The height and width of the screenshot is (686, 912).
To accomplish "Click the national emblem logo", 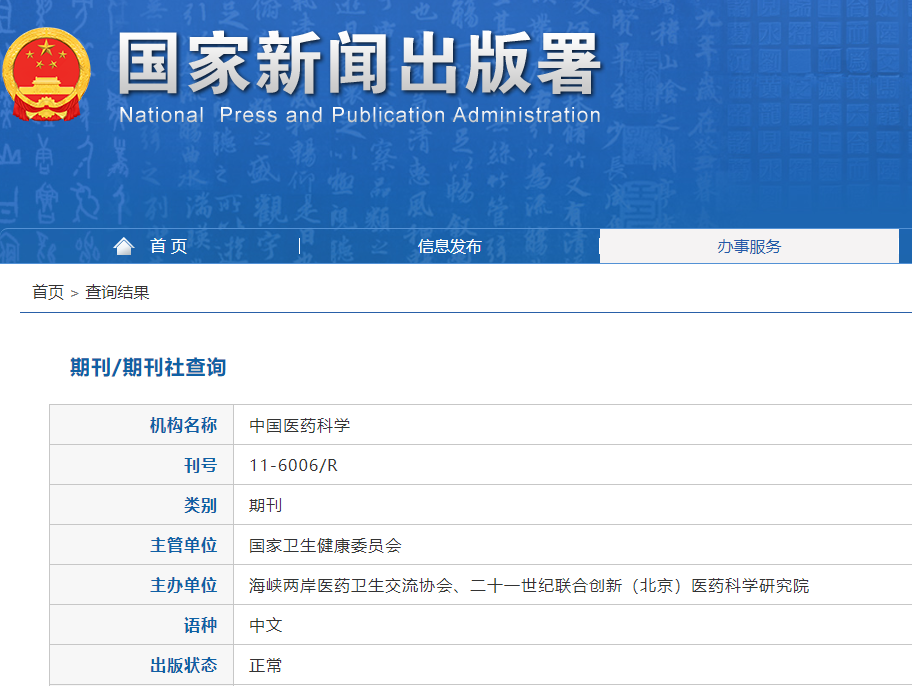I will [47, 74].
